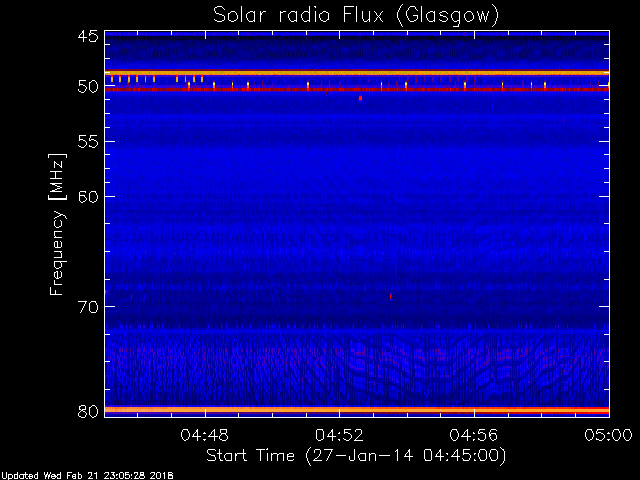Click the red burst spot just below 50 MHz
The image size is (640, 480).
[x=360, y=98]
